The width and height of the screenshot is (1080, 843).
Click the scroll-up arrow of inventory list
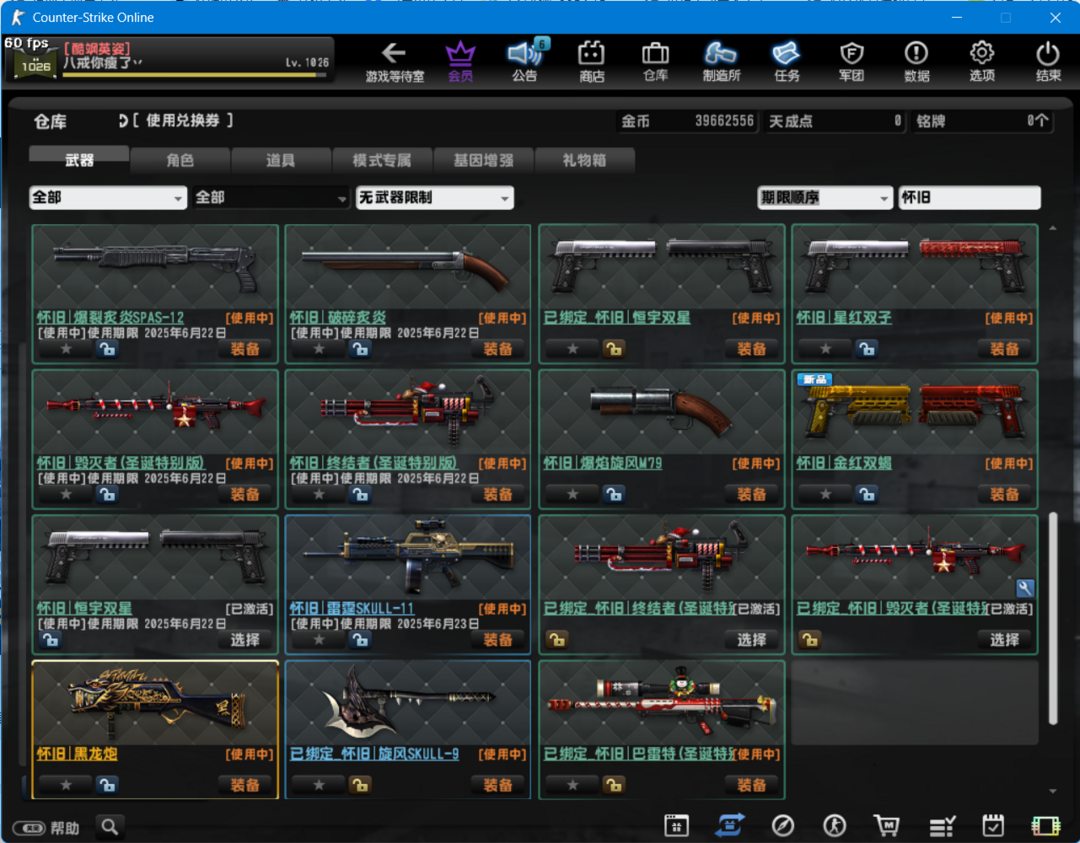coord(1052,228)
